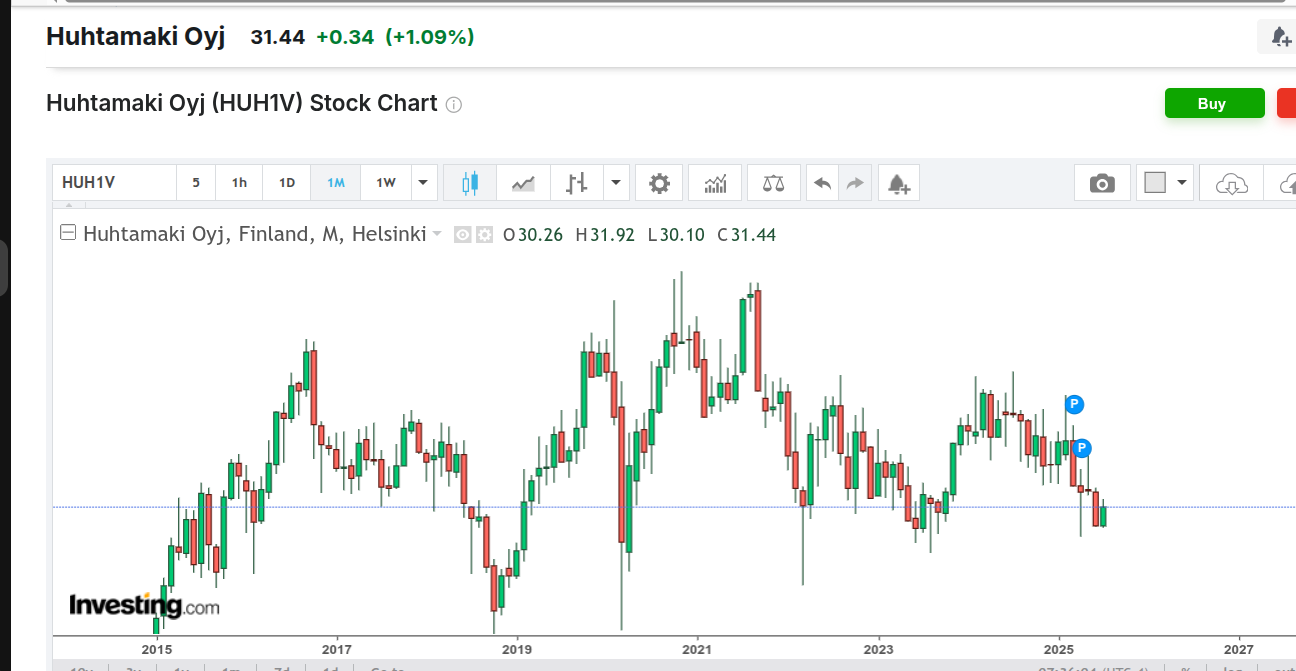Set timeframe to 1h
1296x671 pixels.
coord(239,183)
